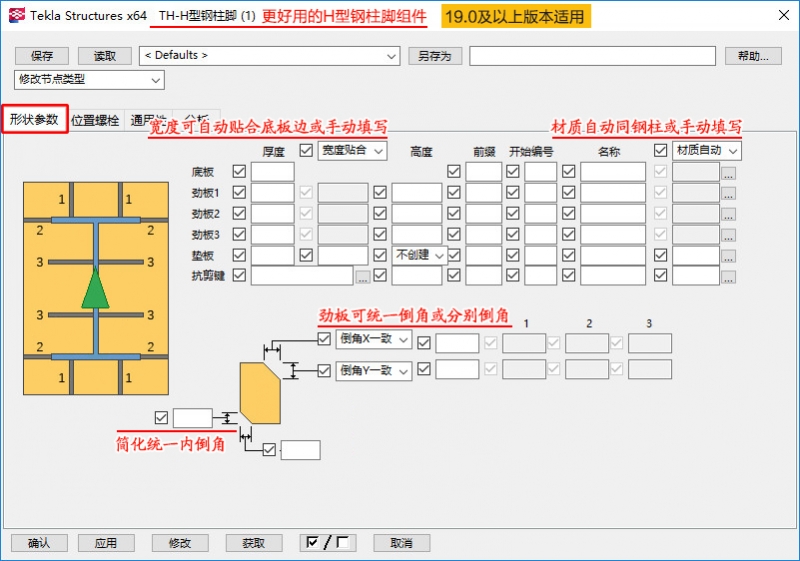This screenshot has width=800, height=561.
Task: Open the 材质自动 dropdown
Action: [x=707, y=150]
